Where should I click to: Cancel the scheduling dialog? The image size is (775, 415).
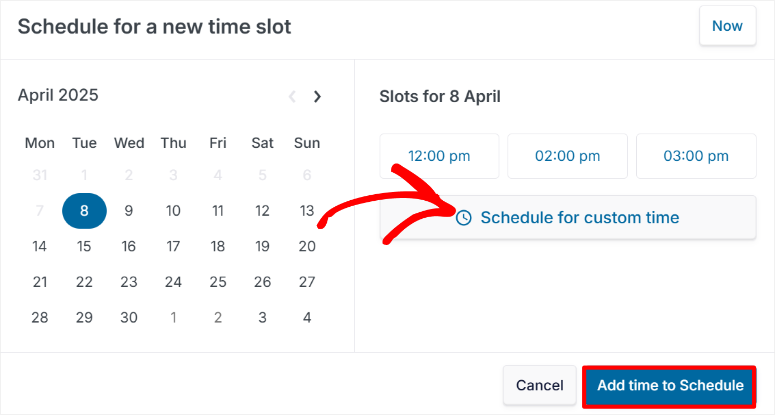540,385
